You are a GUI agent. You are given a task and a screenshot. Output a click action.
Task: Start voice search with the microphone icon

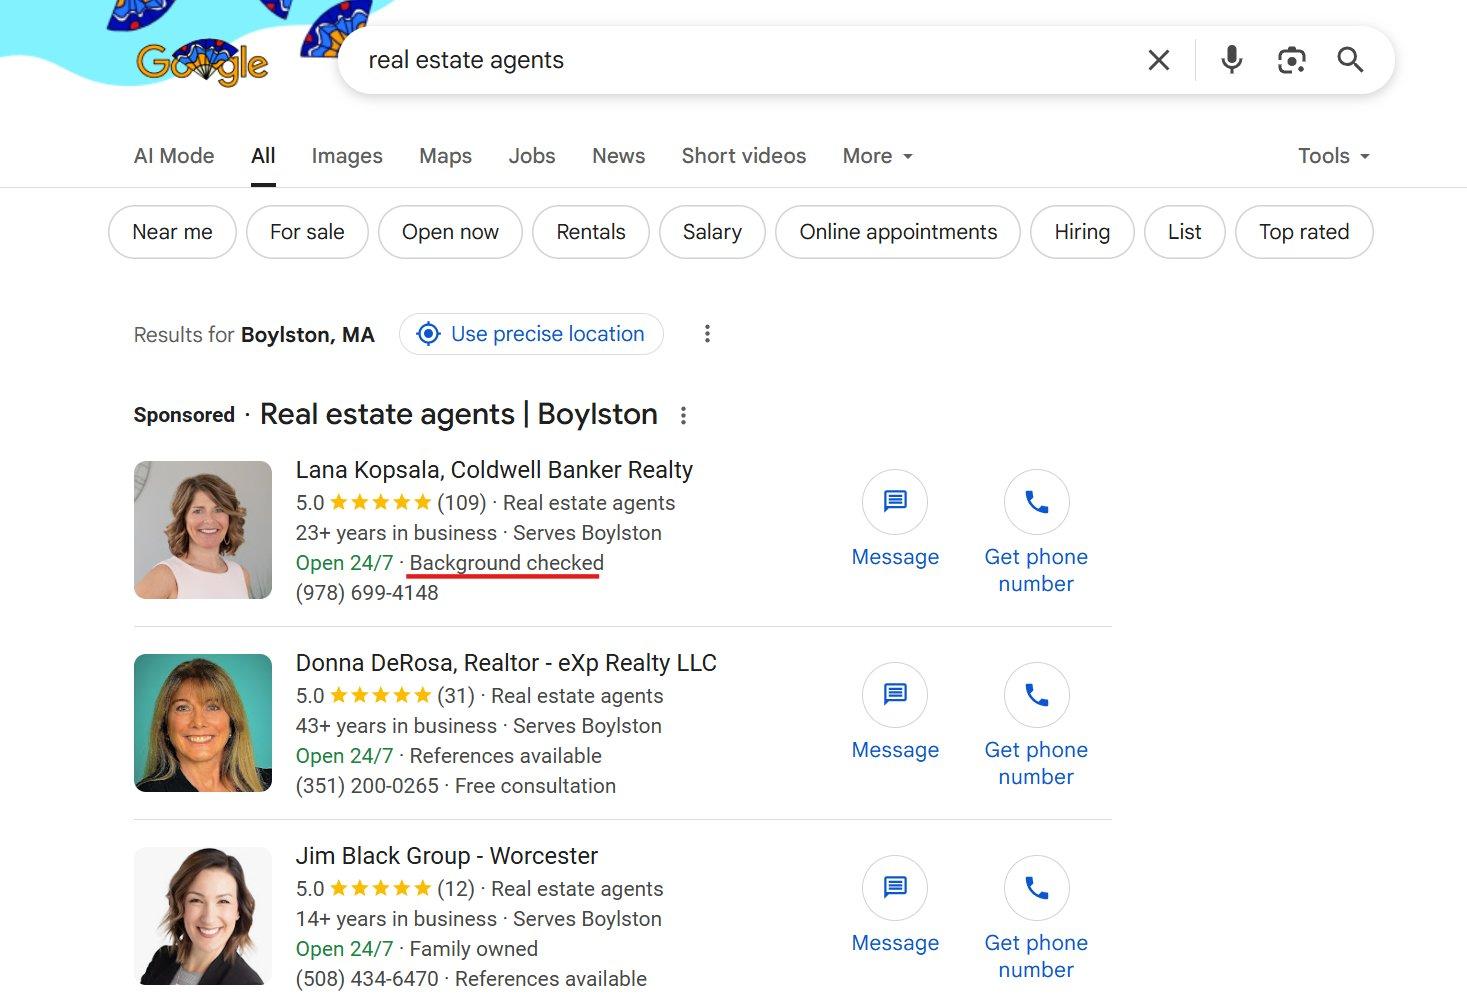click(x=1232, y=60)
